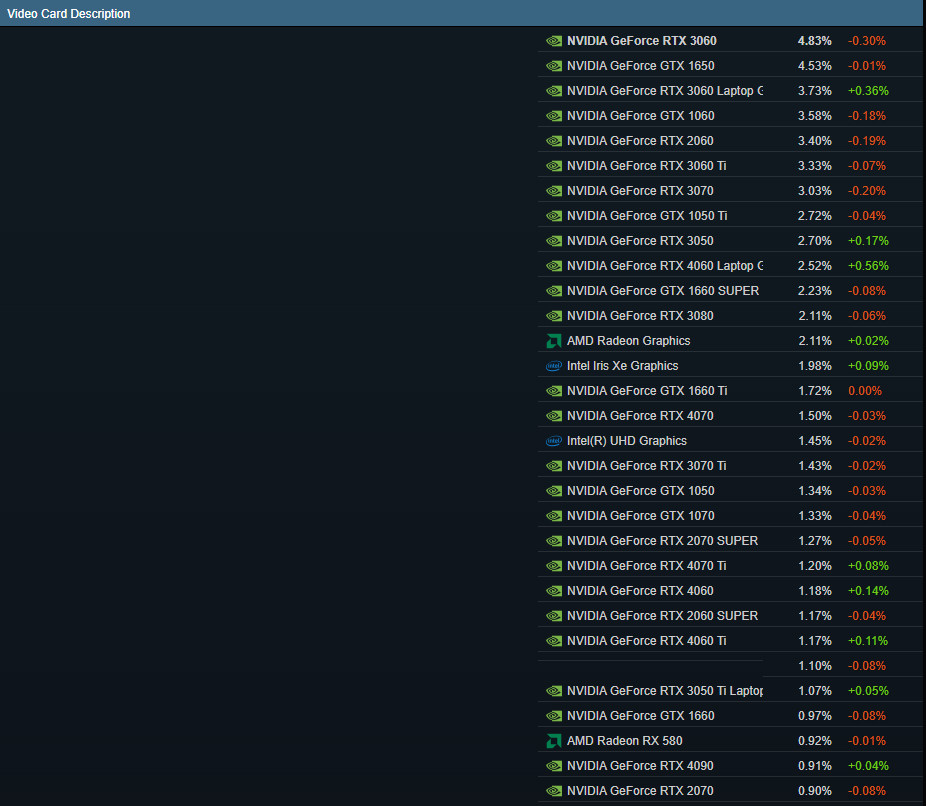Click the NVIDIA logo beside RTX 3070

[x=554, y=191]
